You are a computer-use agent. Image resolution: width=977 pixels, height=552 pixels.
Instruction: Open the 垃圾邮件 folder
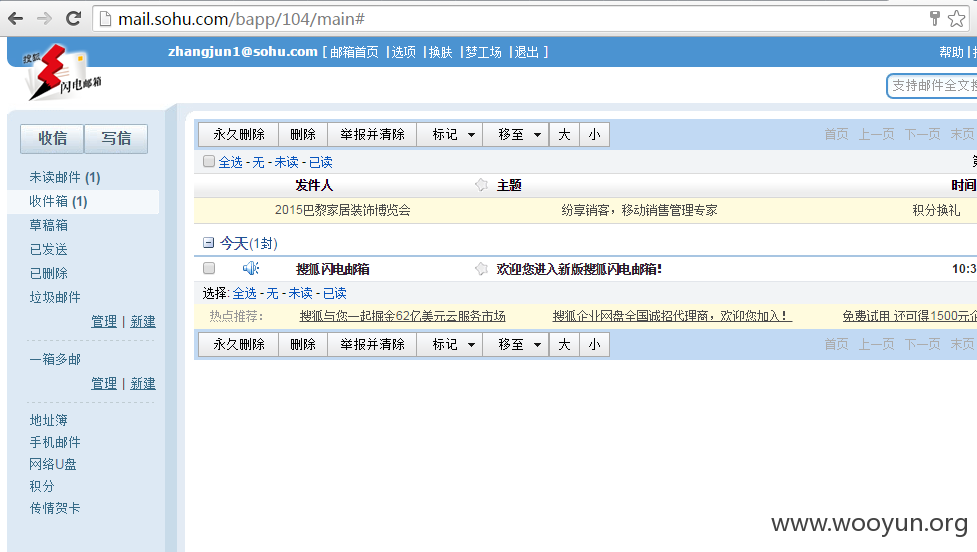[x=55, y=297]
